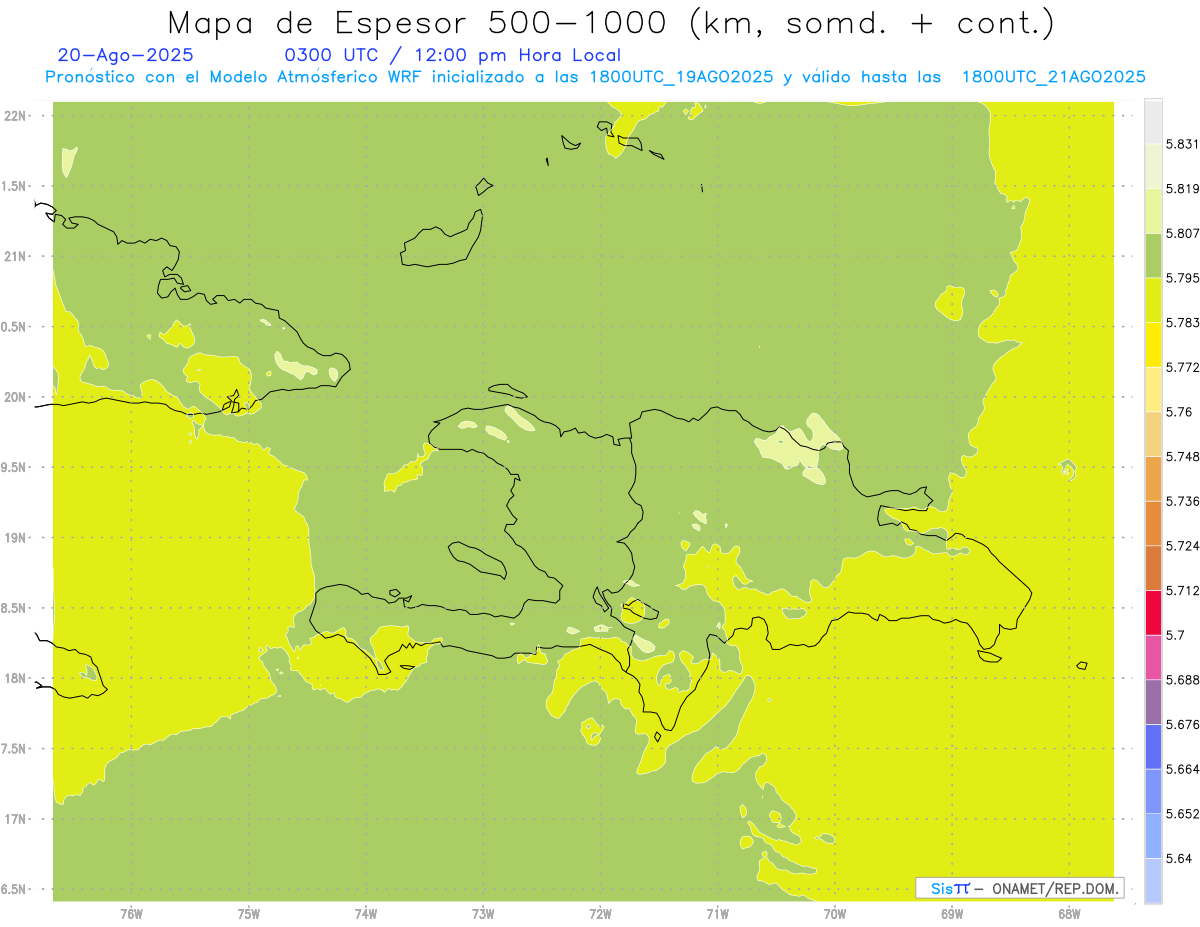
Task: Click the latitude label "20N"
Action: click(x=15, y=397)
